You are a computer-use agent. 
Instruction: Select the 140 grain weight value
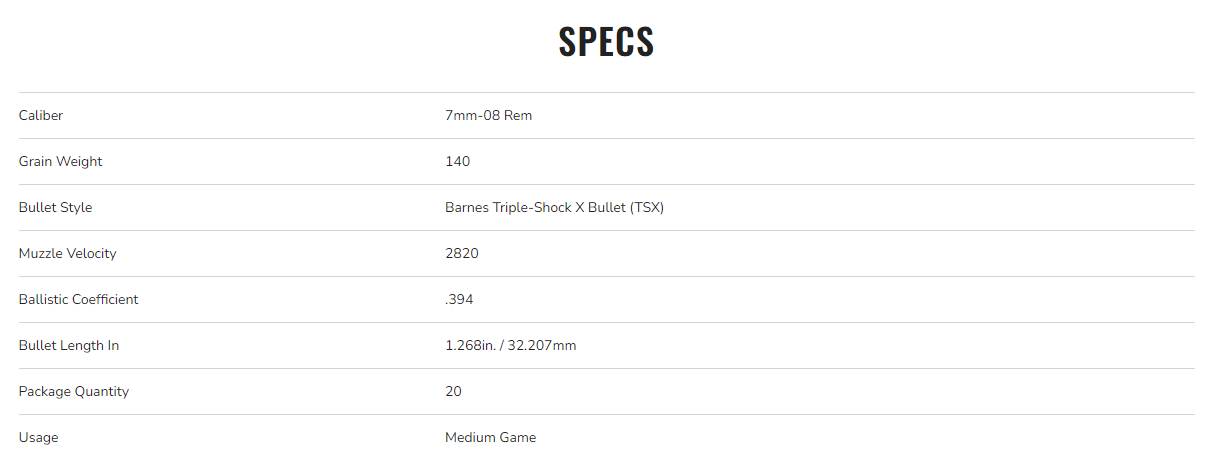coord(457,162)
